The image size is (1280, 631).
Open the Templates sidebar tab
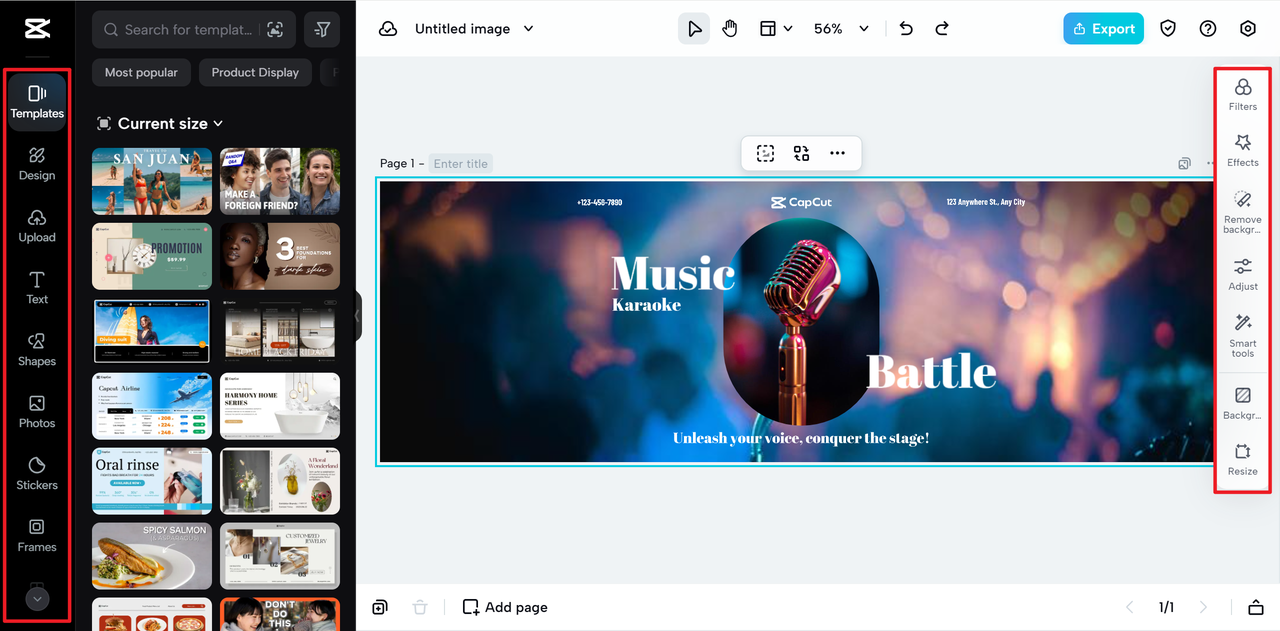[37, 102]
